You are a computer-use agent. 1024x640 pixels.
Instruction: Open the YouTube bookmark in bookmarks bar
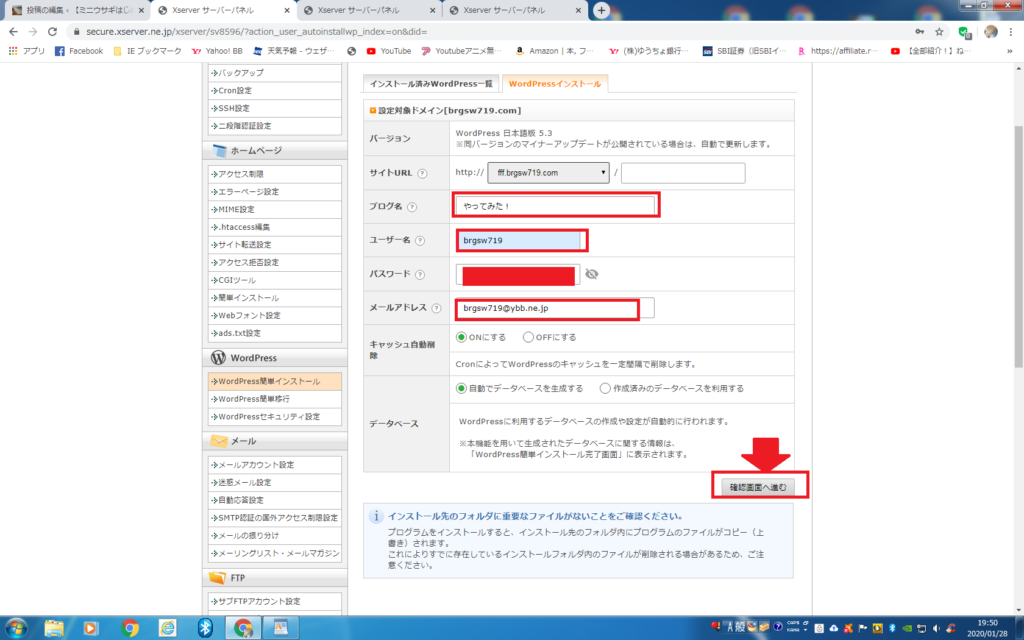[x=388, y=51]
